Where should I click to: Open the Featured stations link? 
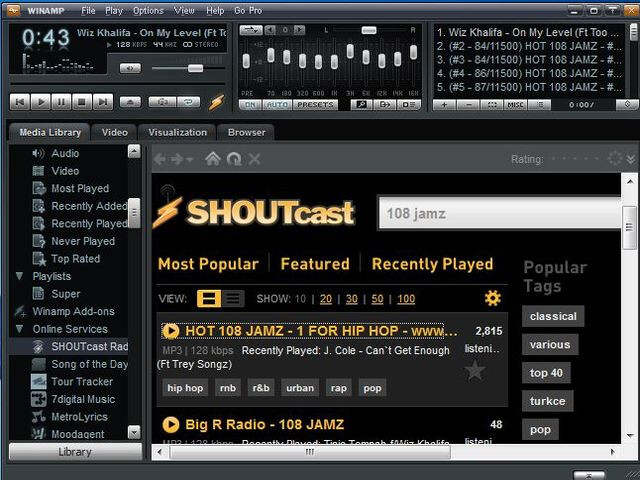point(315,264)
